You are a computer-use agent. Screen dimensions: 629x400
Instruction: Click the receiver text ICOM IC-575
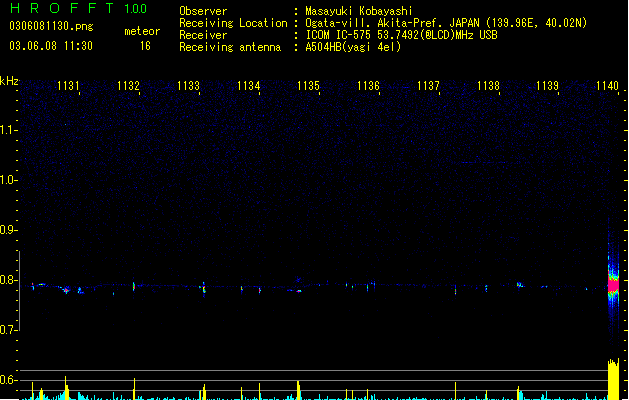click(340, 35)
